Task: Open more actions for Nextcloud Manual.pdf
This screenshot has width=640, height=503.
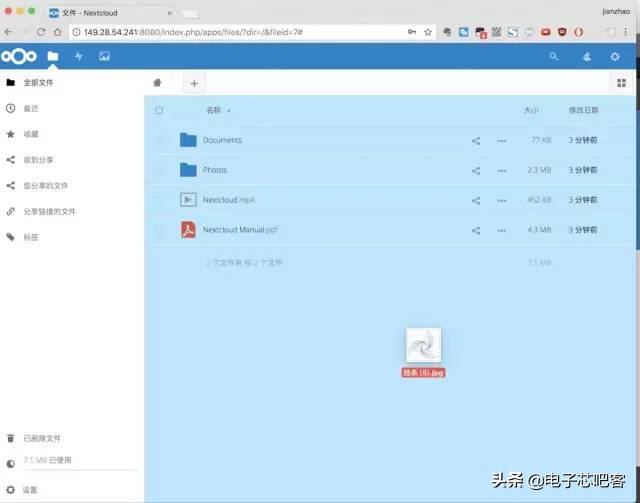Action: 502,231
